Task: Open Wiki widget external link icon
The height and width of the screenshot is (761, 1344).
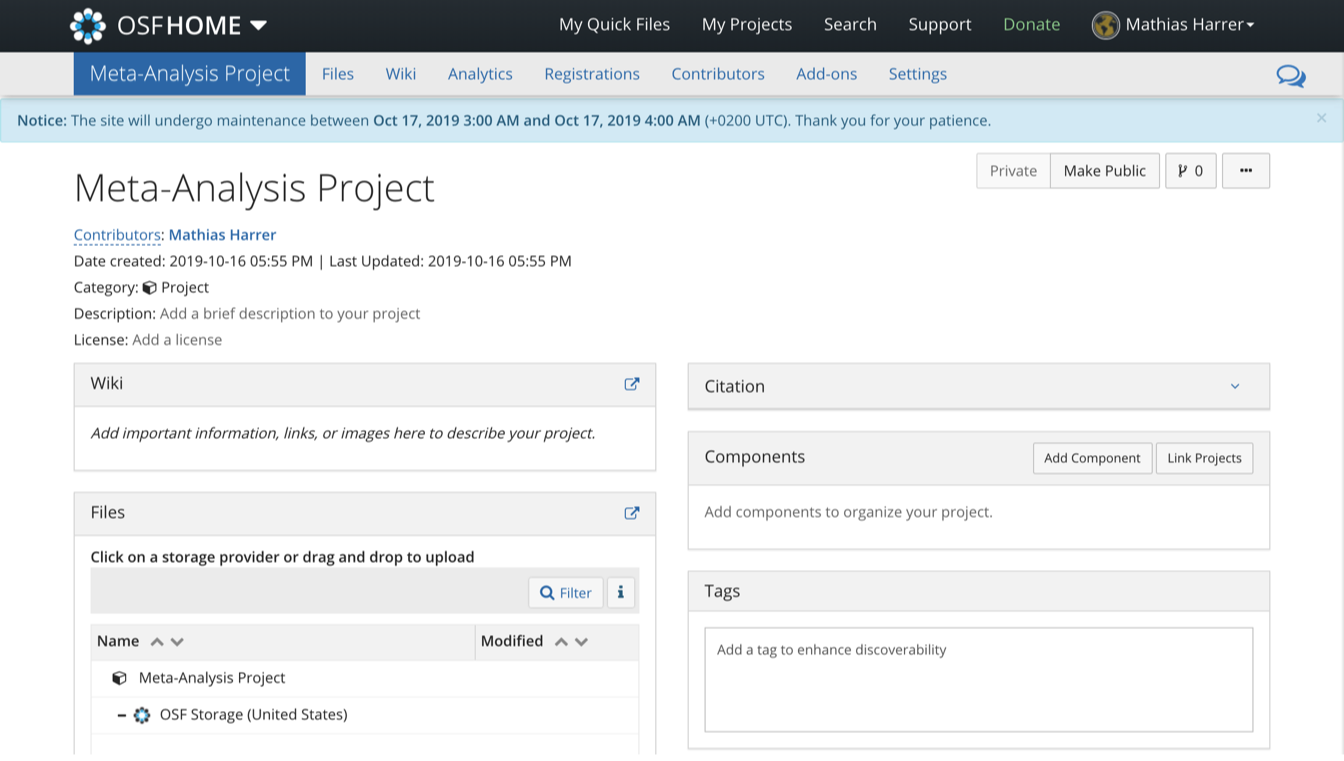Action: tap(631, 384)
